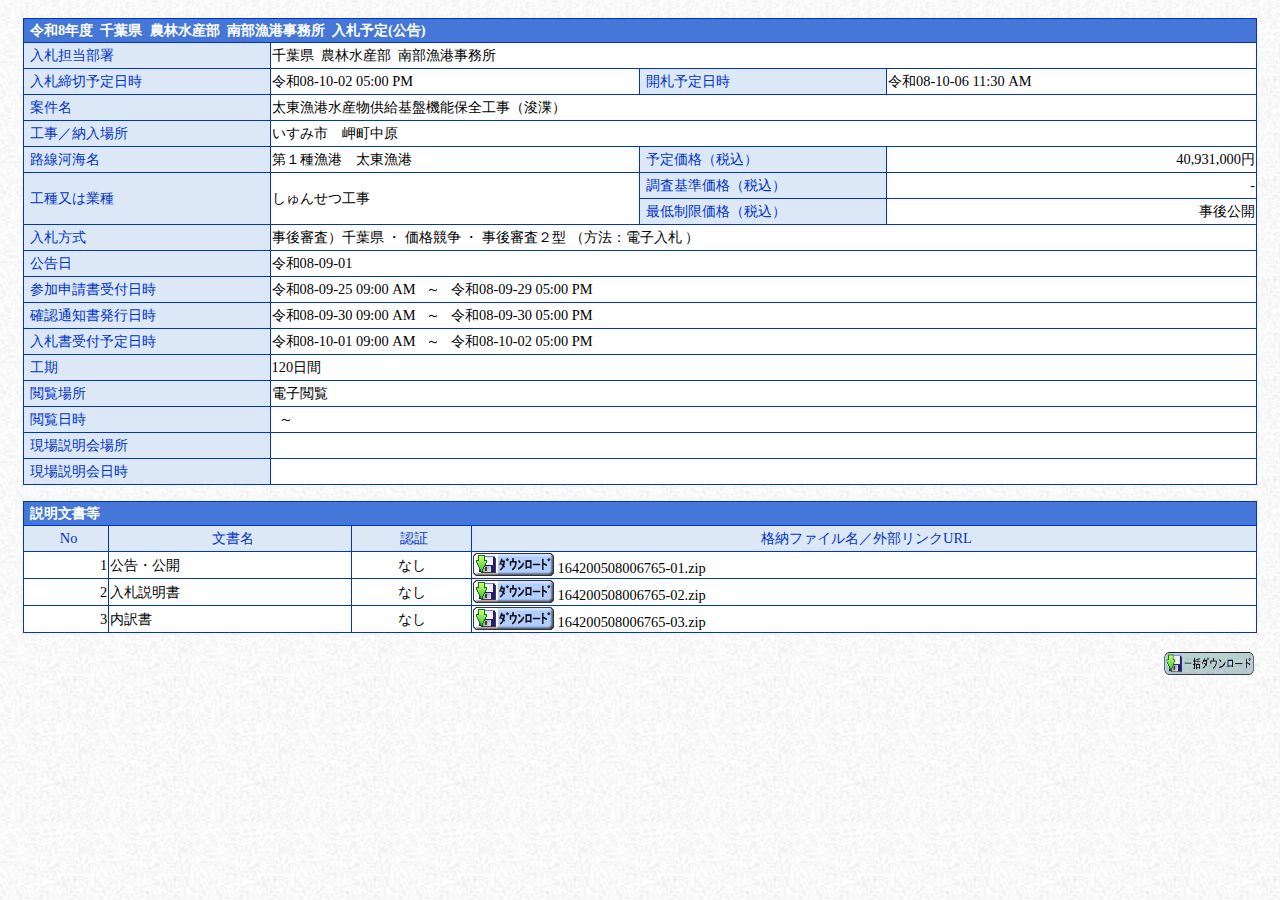Click the opening time 令和08-10-06 11:30 AM

(x=960, y=81)
